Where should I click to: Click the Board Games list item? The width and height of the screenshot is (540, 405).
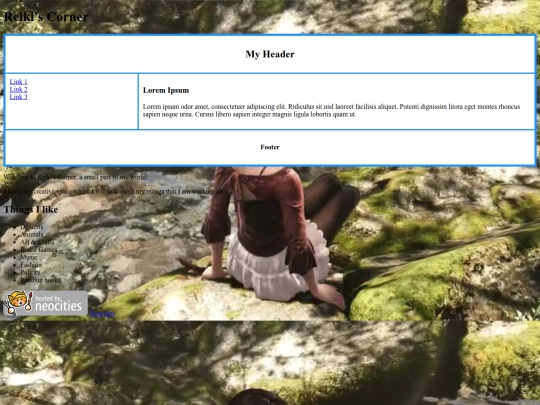click(x=39, y=249)
